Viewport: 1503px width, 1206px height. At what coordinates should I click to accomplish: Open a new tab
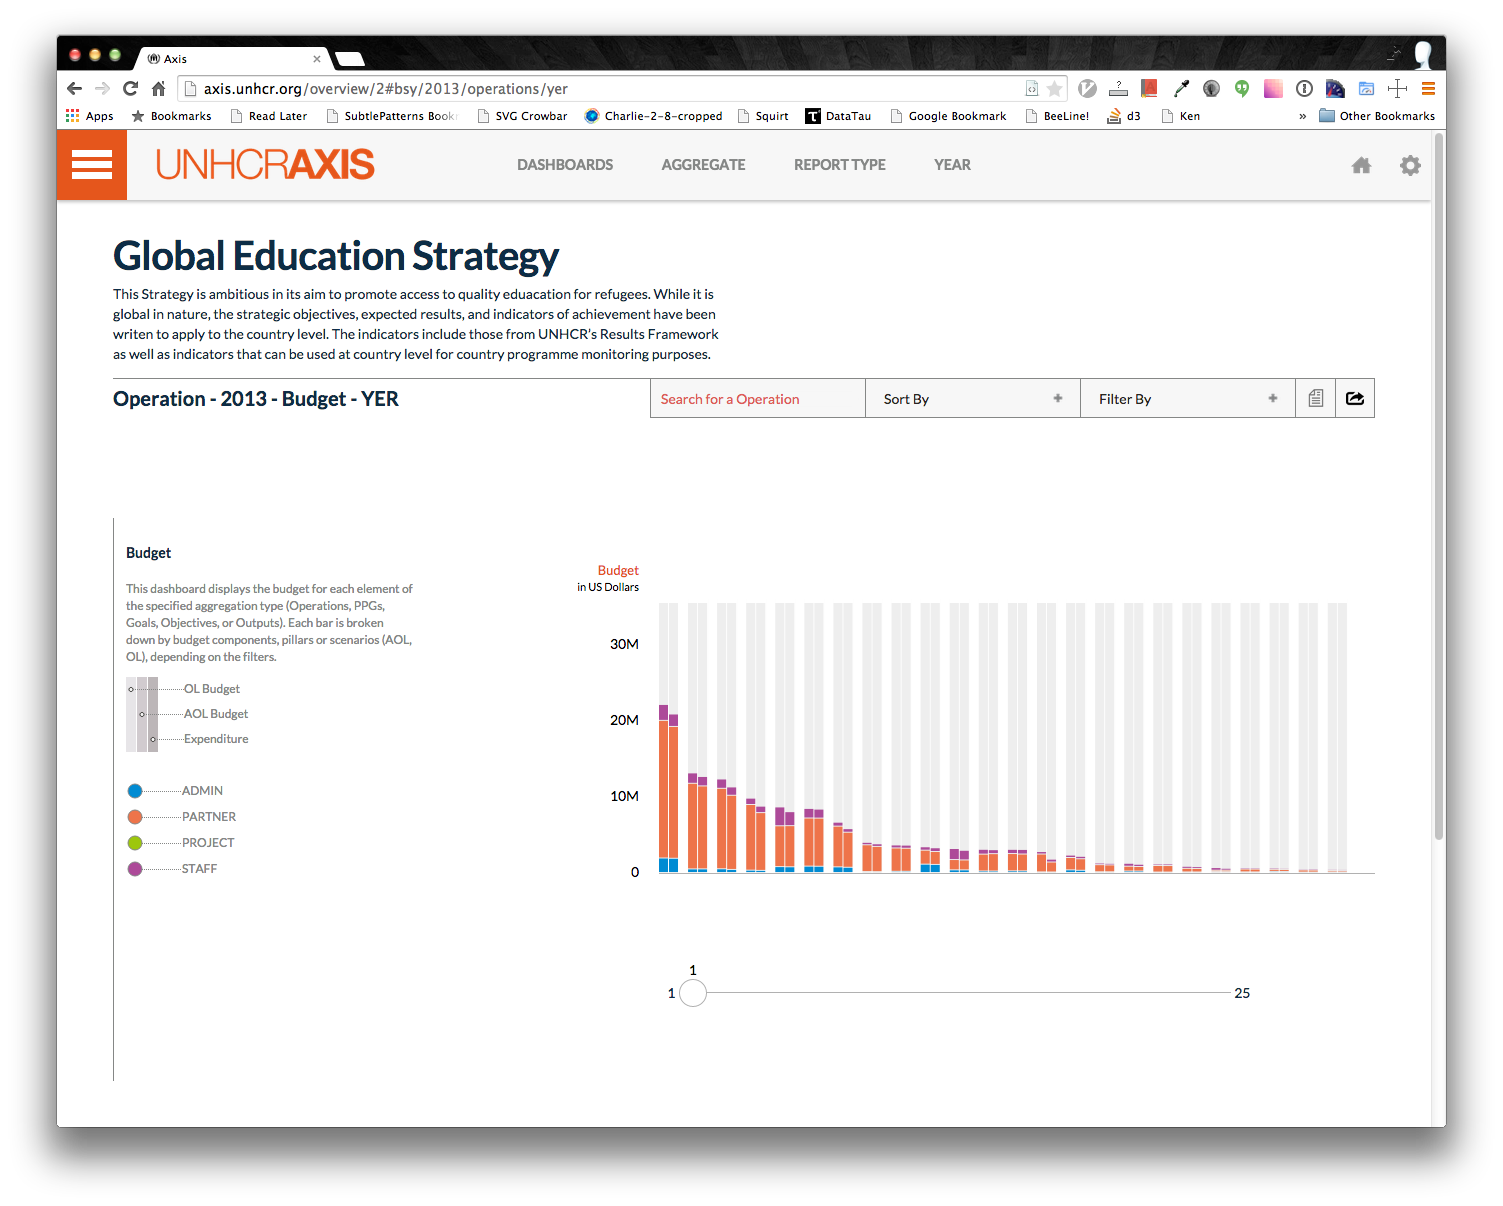pos(350,59)
